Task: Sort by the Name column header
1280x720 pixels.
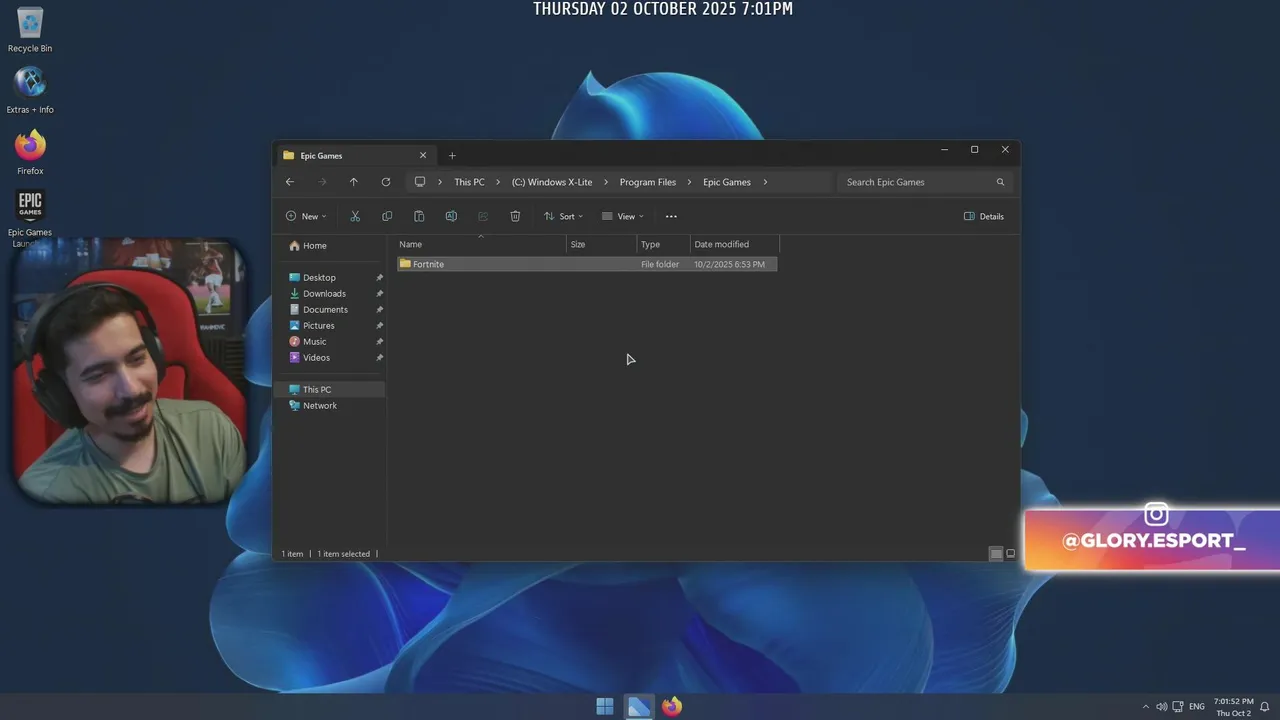Action: [481, 244]
